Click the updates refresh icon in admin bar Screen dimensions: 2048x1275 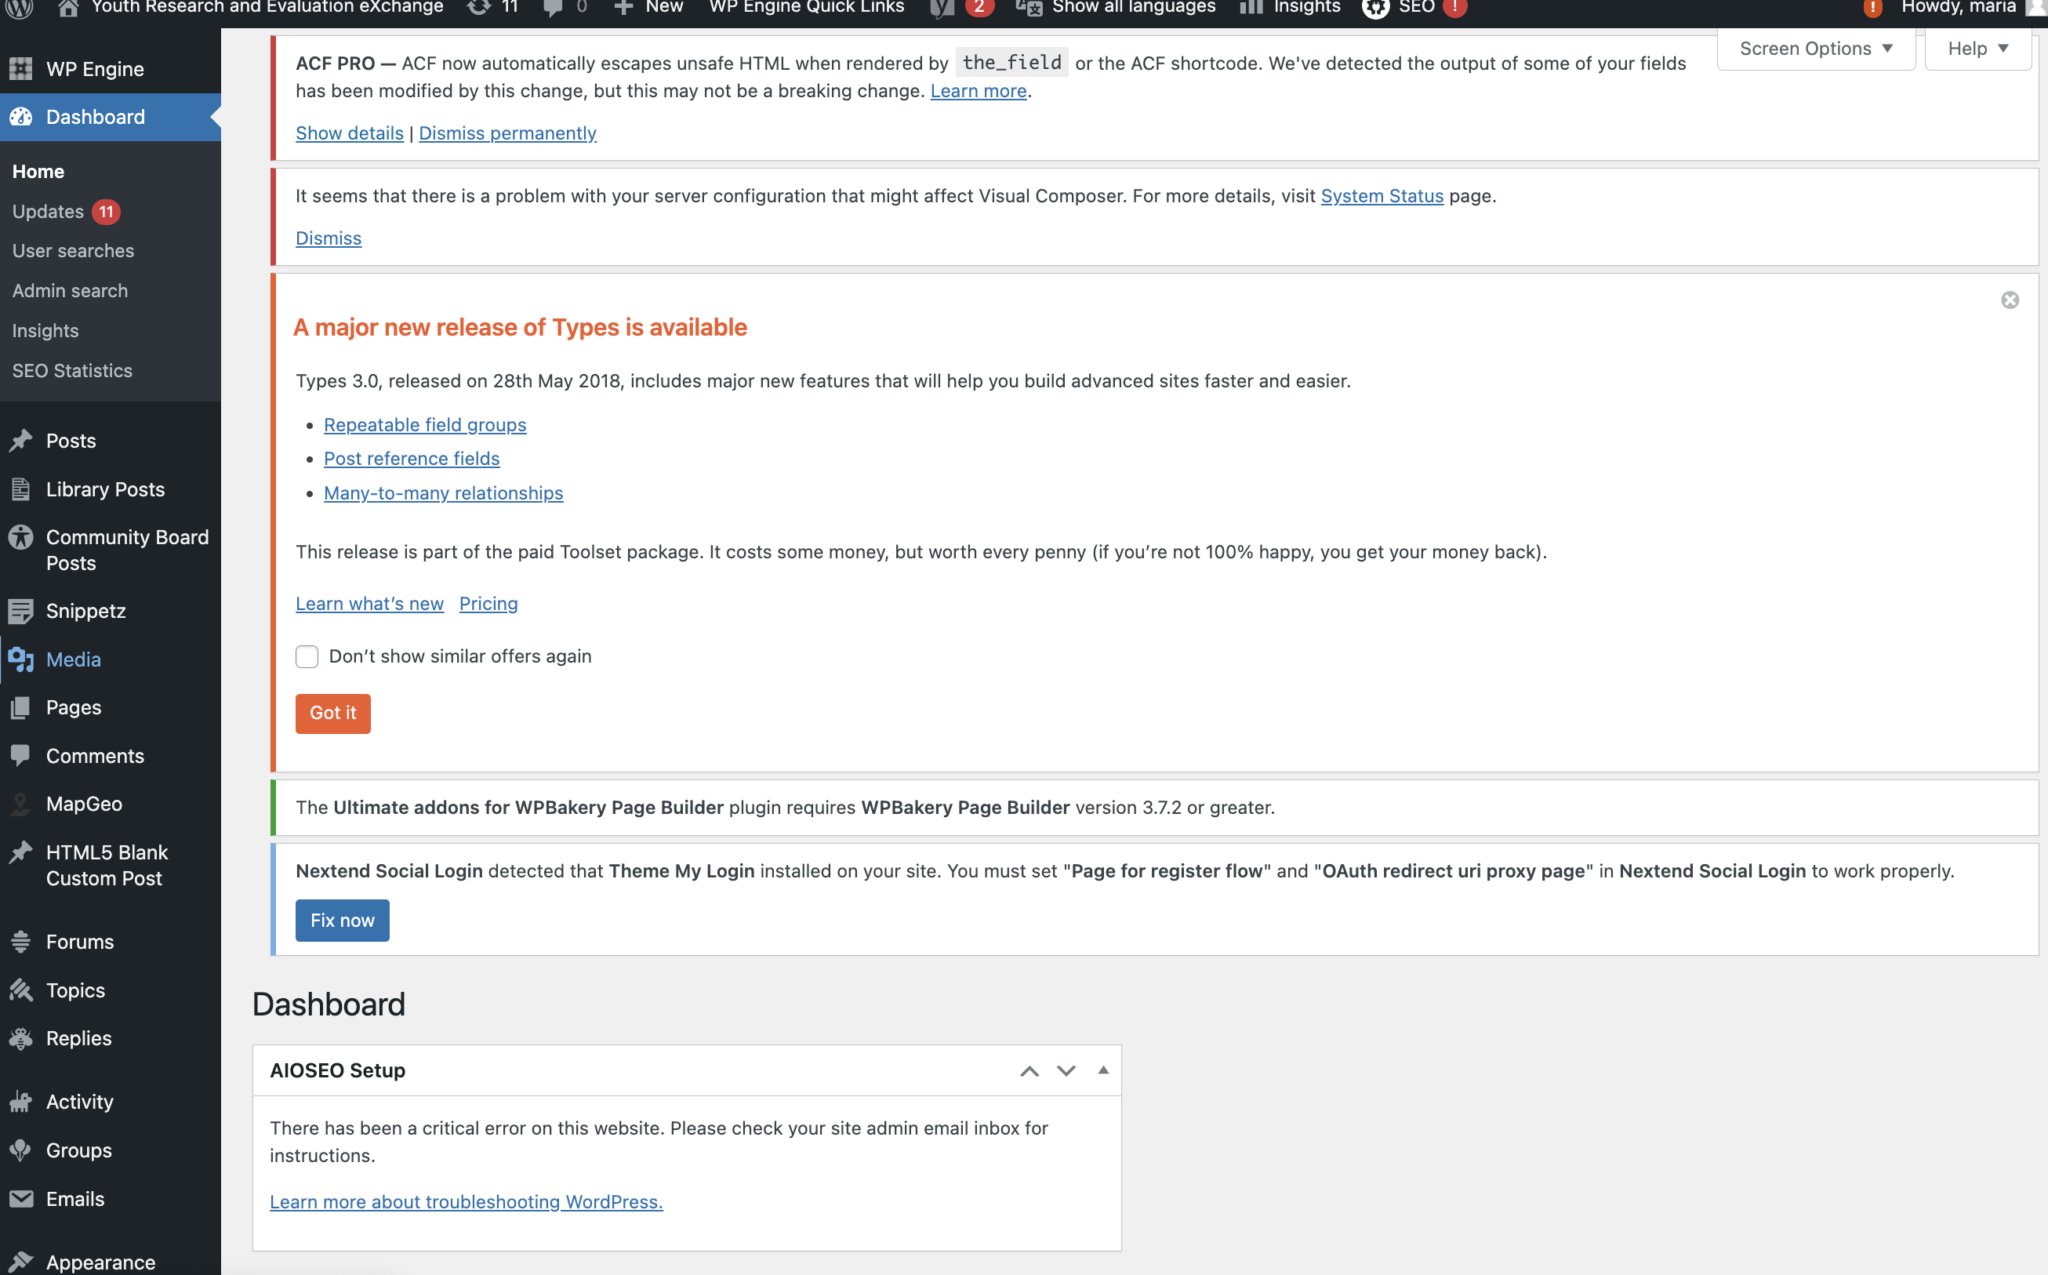(x=479, y=7)
